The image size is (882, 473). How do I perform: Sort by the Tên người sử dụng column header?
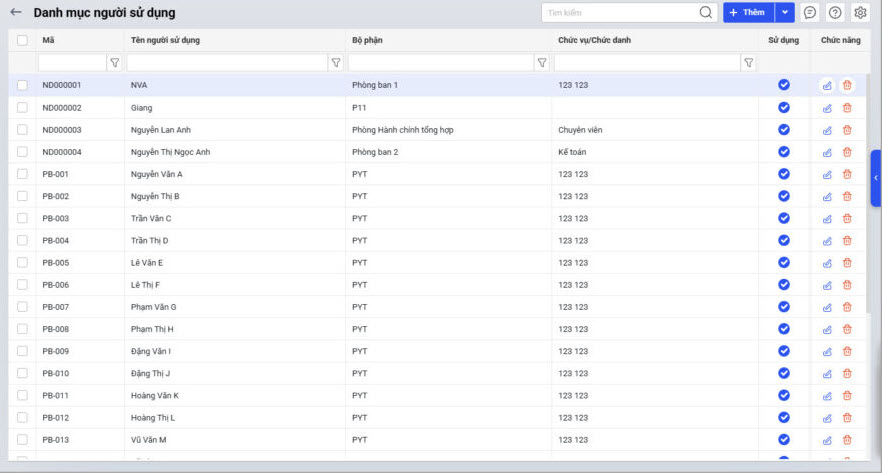(165, 40)
